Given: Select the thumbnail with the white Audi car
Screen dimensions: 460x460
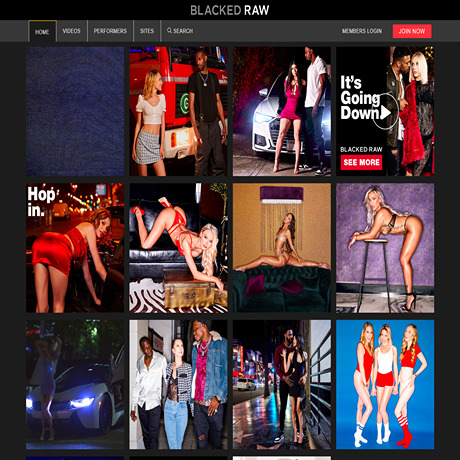Looking at the screenshot, I should click(x=282, y=111).
